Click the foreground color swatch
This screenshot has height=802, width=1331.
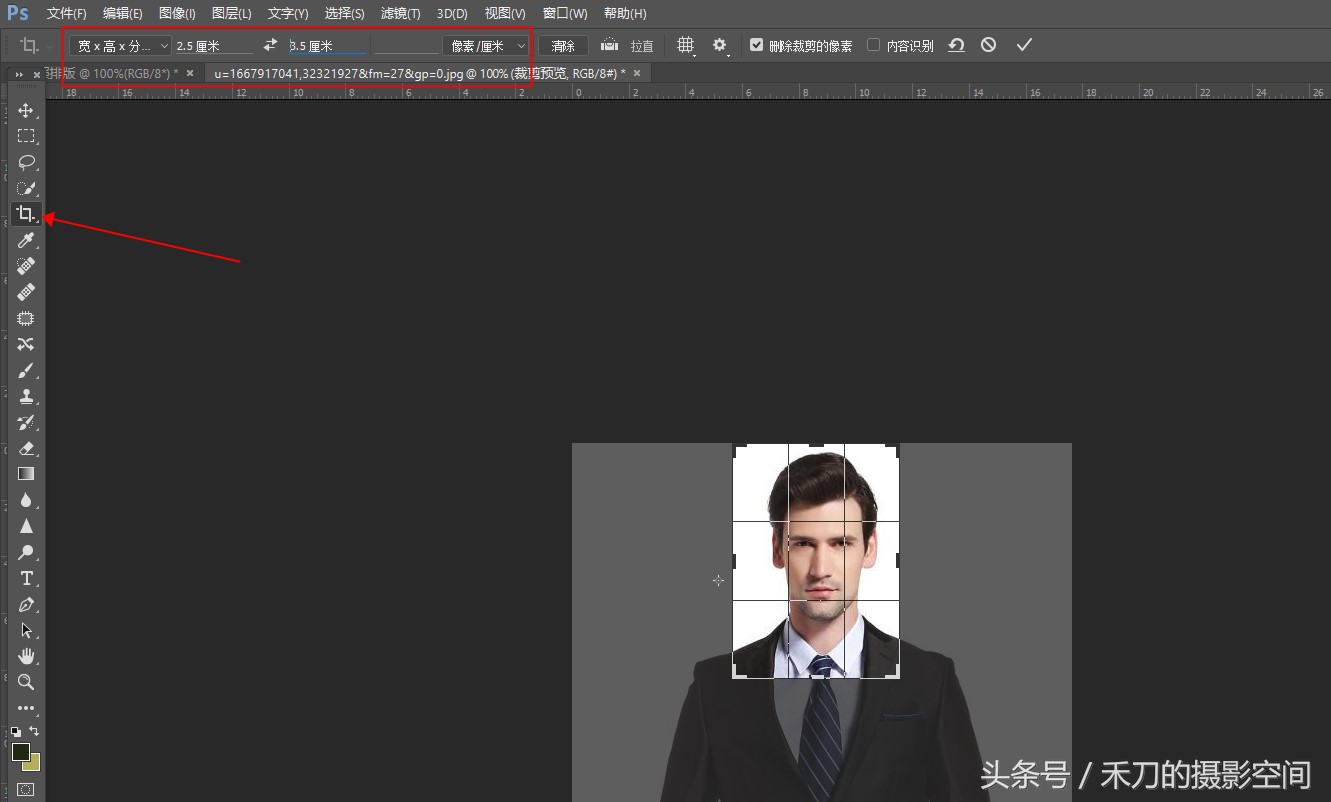click(x=20, y=751)
